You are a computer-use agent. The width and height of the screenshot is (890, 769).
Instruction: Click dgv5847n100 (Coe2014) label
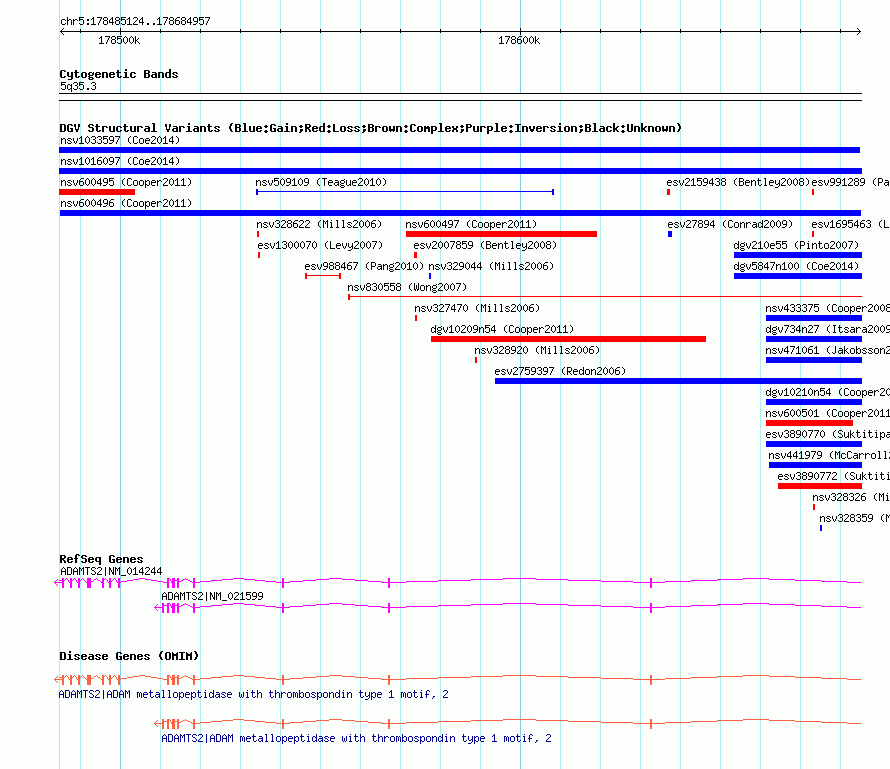pos(796,266)
